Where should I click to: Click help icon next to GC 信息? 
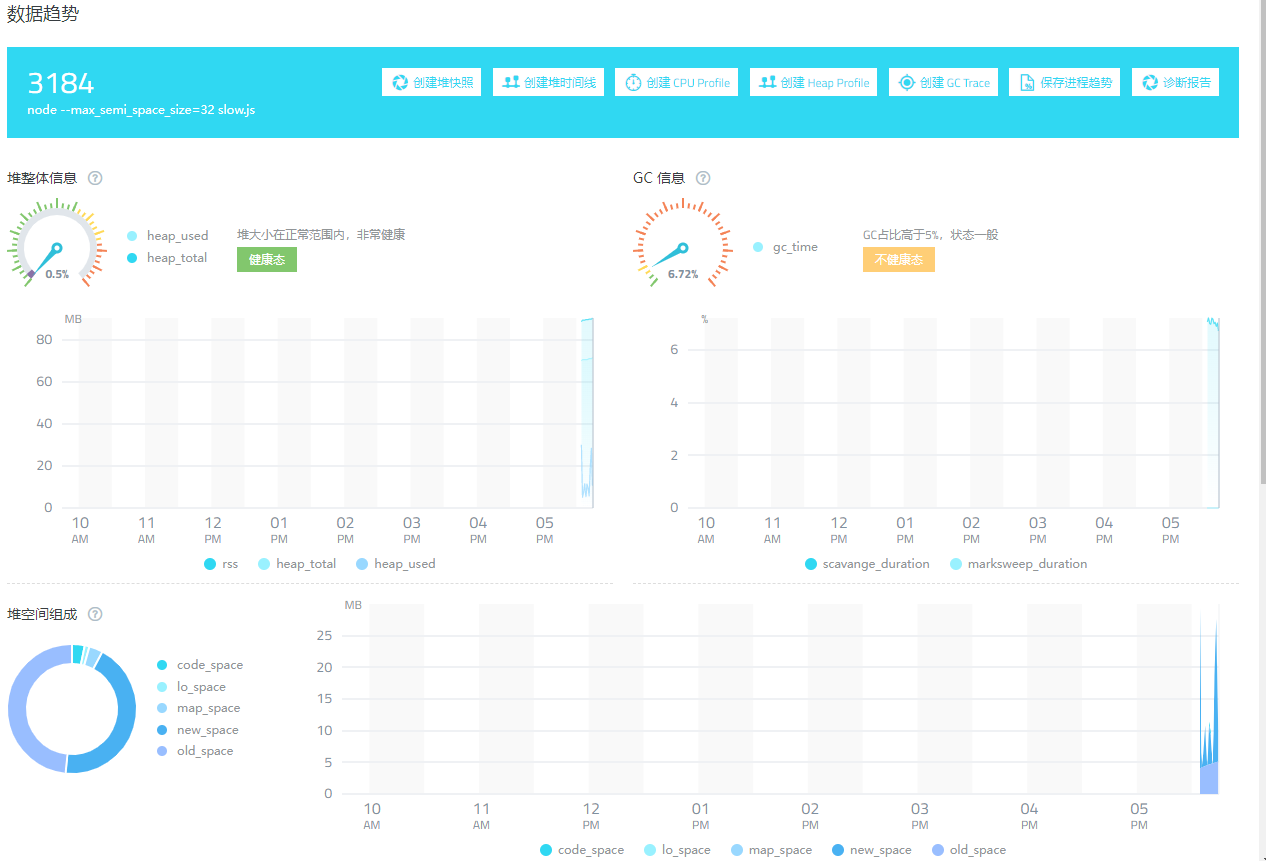(703, 178)
